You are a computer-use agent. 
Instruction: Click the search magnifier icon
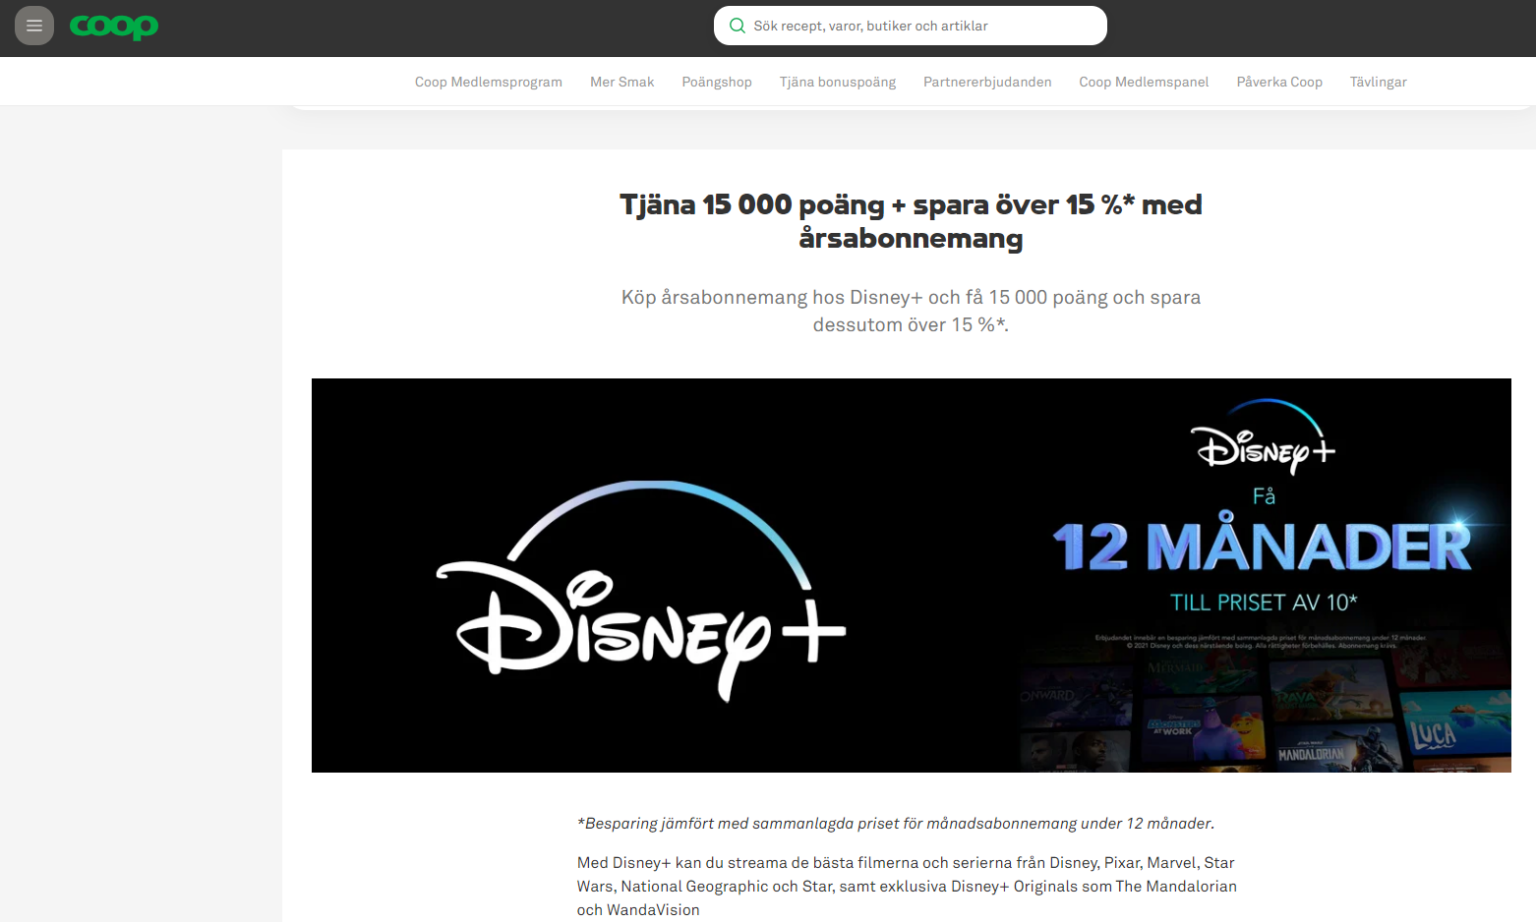[x=737, y=26]
